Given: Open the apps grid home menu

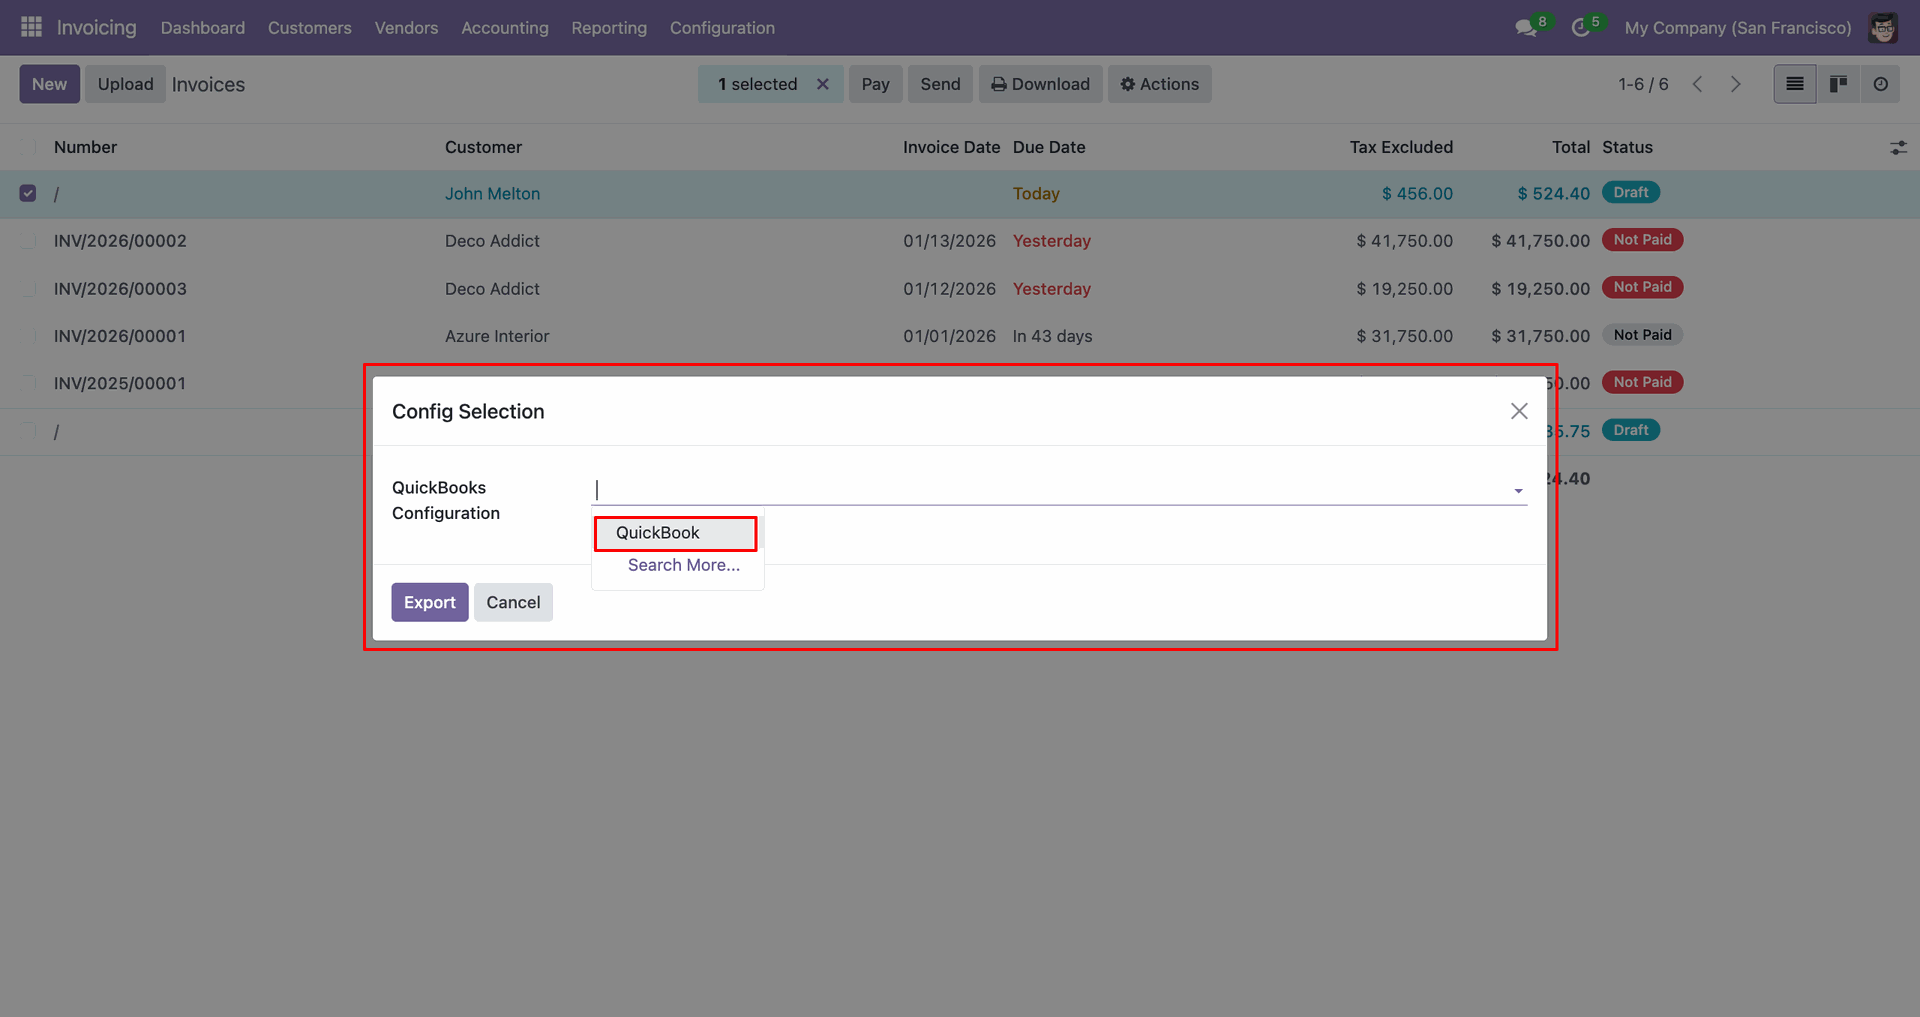Looking at the screenshot, I should click(x=31, y=27).
